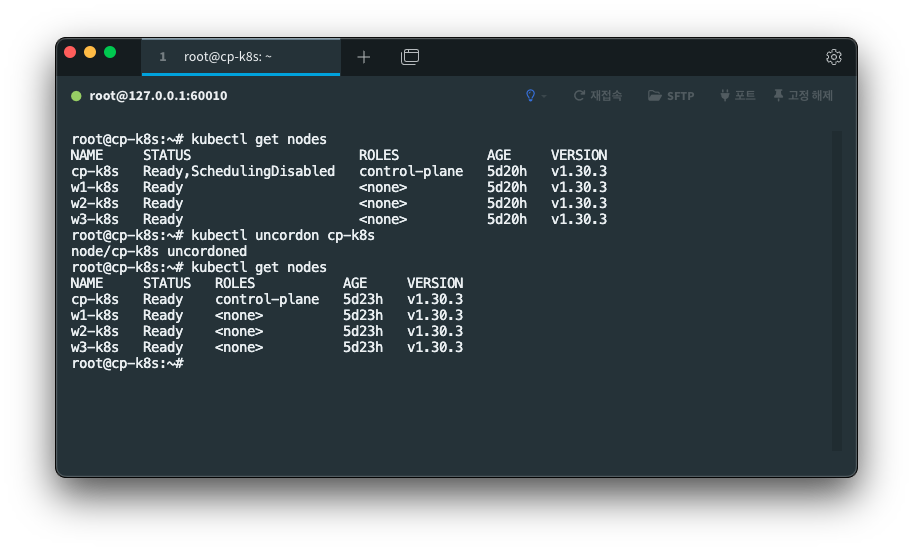Open a new tab with the plus icon
913x551 pixels.
[363, 57]
